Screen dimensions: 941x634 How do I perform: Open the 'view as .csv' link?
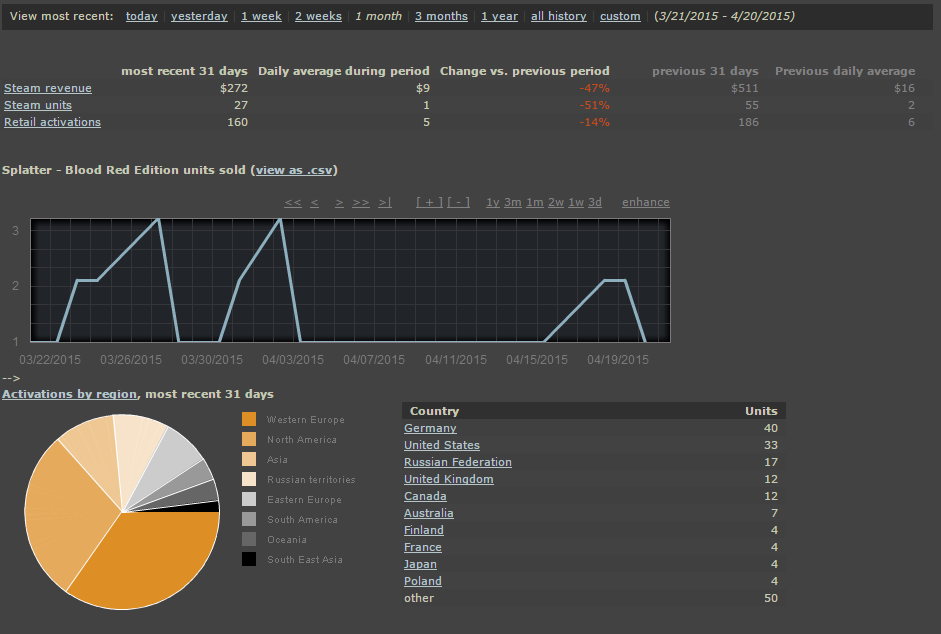coord(294,170)
